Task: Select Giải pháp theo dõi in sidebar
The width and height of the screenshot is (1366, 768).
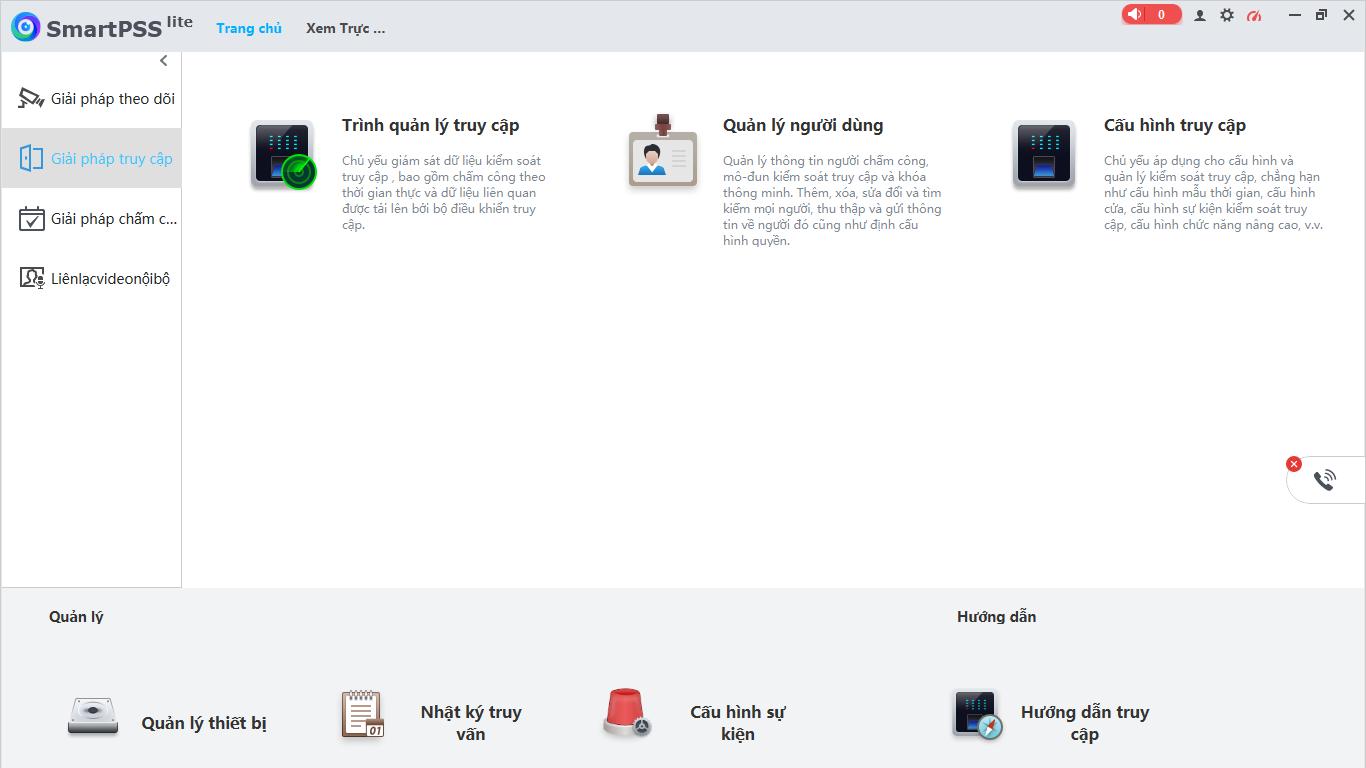Action: (x=96, y=99)
